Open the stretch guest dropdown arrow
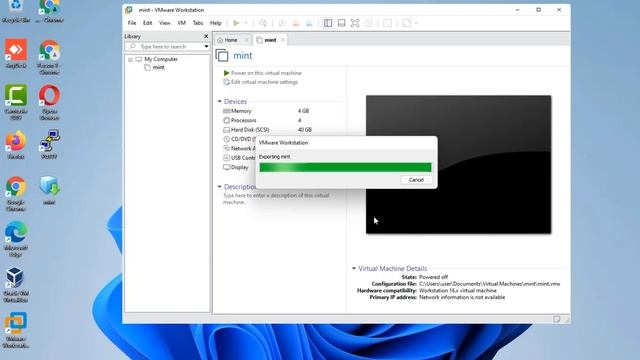This screenshot has height=360, width=640. [x=416, y=23]
